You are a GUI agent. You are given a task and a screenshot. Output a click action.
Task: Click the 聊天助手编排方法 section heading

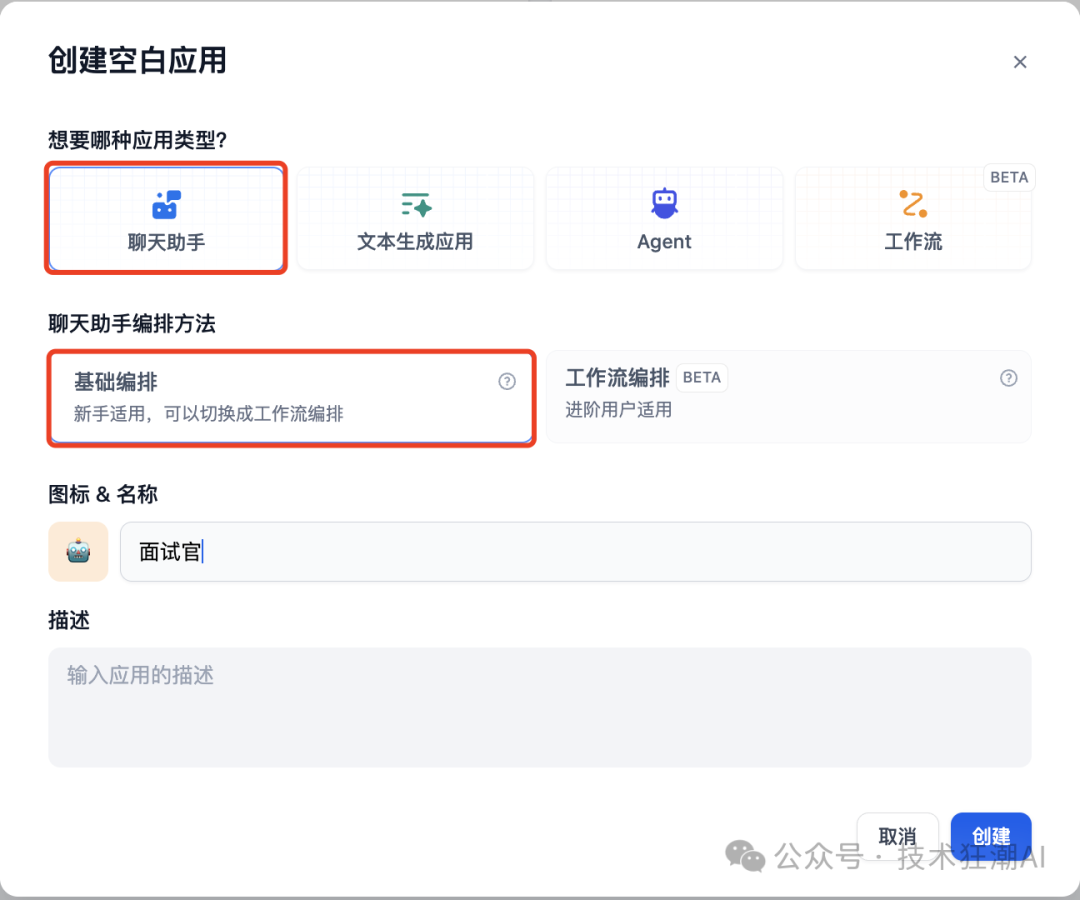132,324
